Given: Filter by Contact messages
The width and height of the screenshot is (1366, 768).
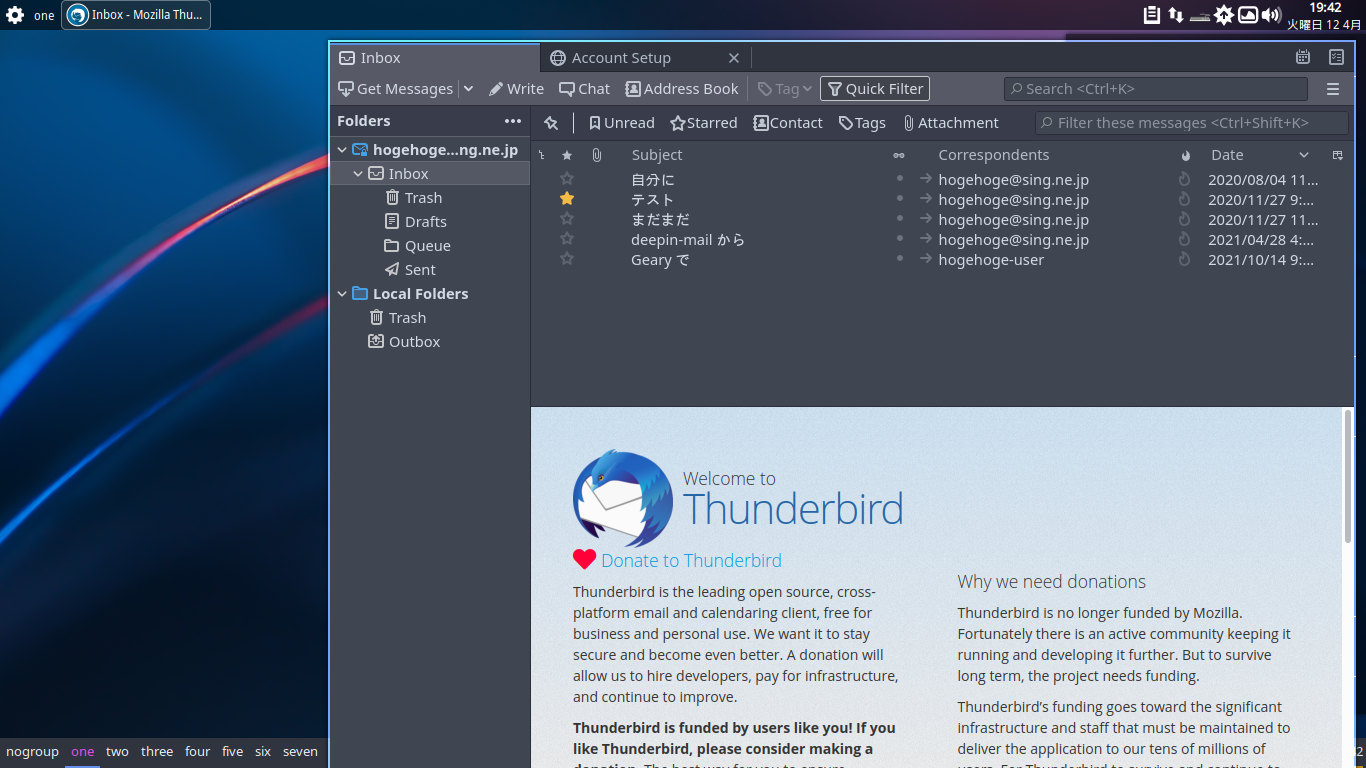Looking at the screenshot, I should coord(788,123).
